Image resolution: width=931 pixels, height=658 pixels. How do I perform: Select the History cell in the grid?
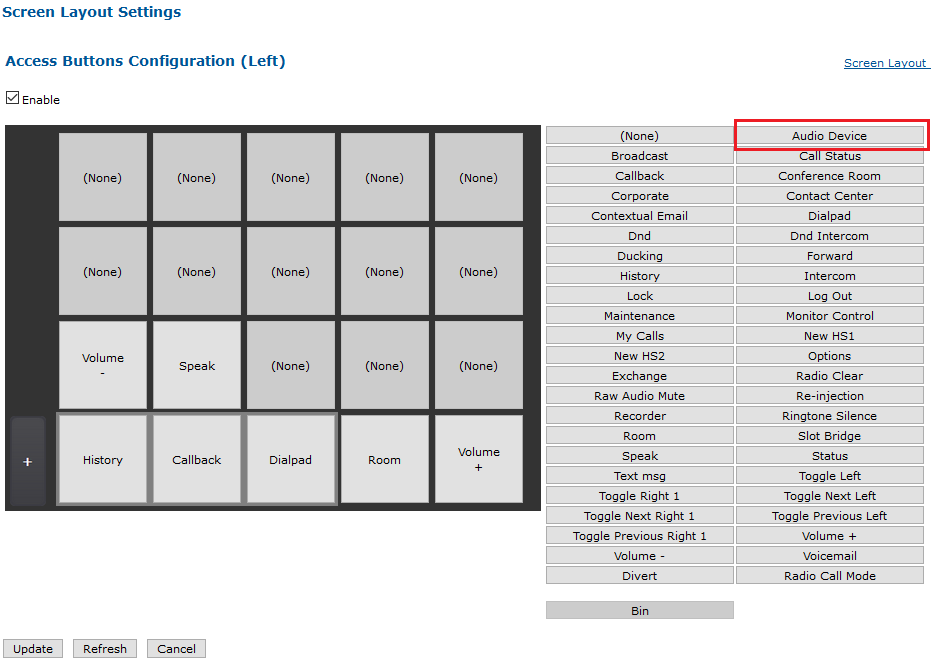[x=103, y=460]
